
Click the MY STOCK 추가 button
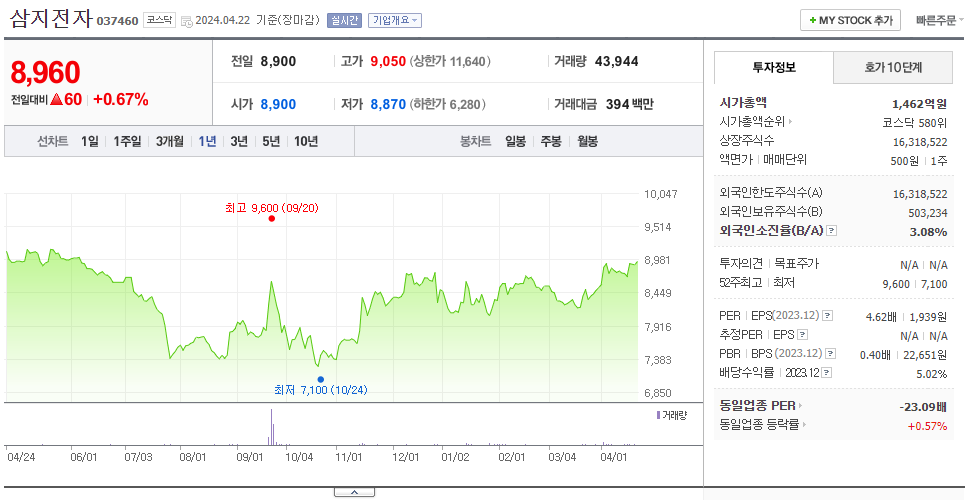[x=851, y=20]
